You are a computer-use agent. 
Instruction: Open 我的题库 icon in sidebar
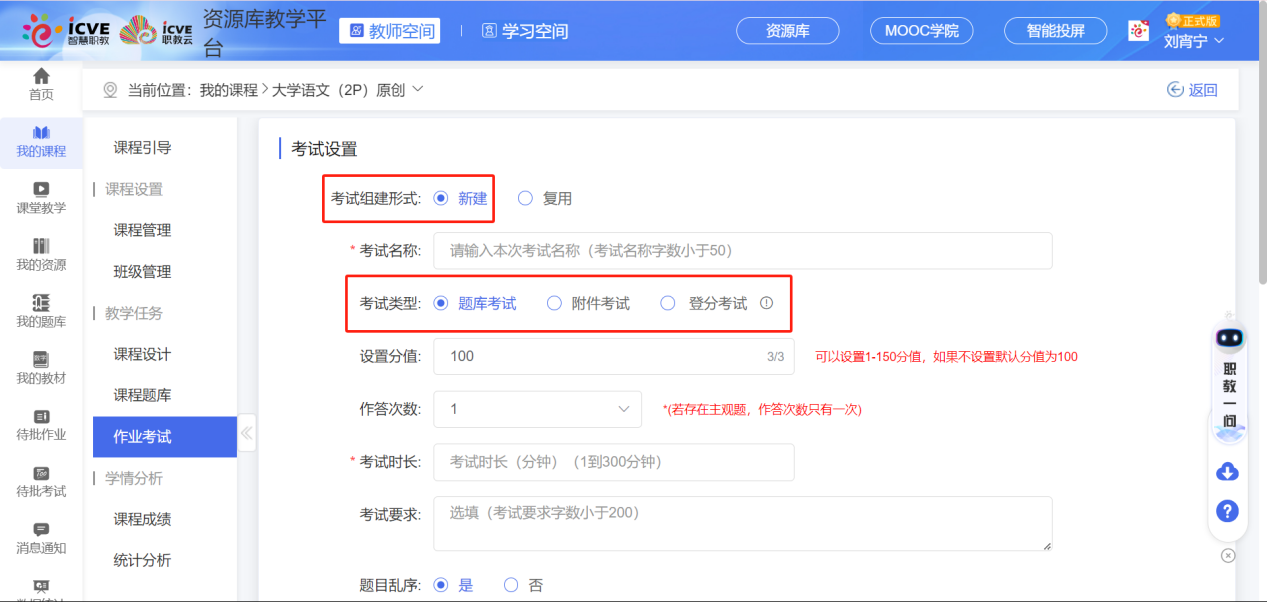(x=41, y=303)
